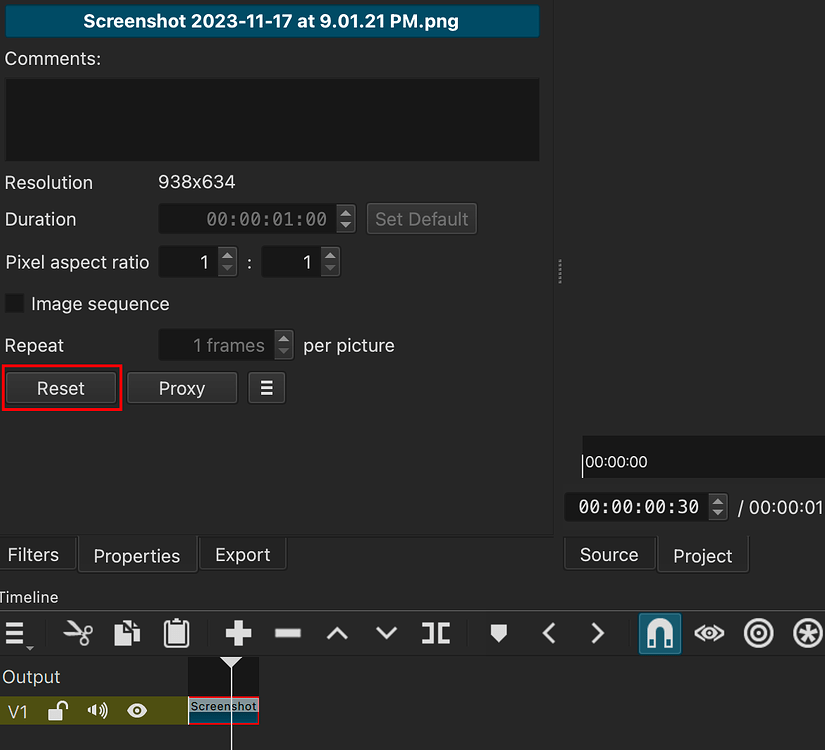Viewport: 825px width, 750px height.
Task: Click the clip filename title bar
Action: tap(272, 21)
